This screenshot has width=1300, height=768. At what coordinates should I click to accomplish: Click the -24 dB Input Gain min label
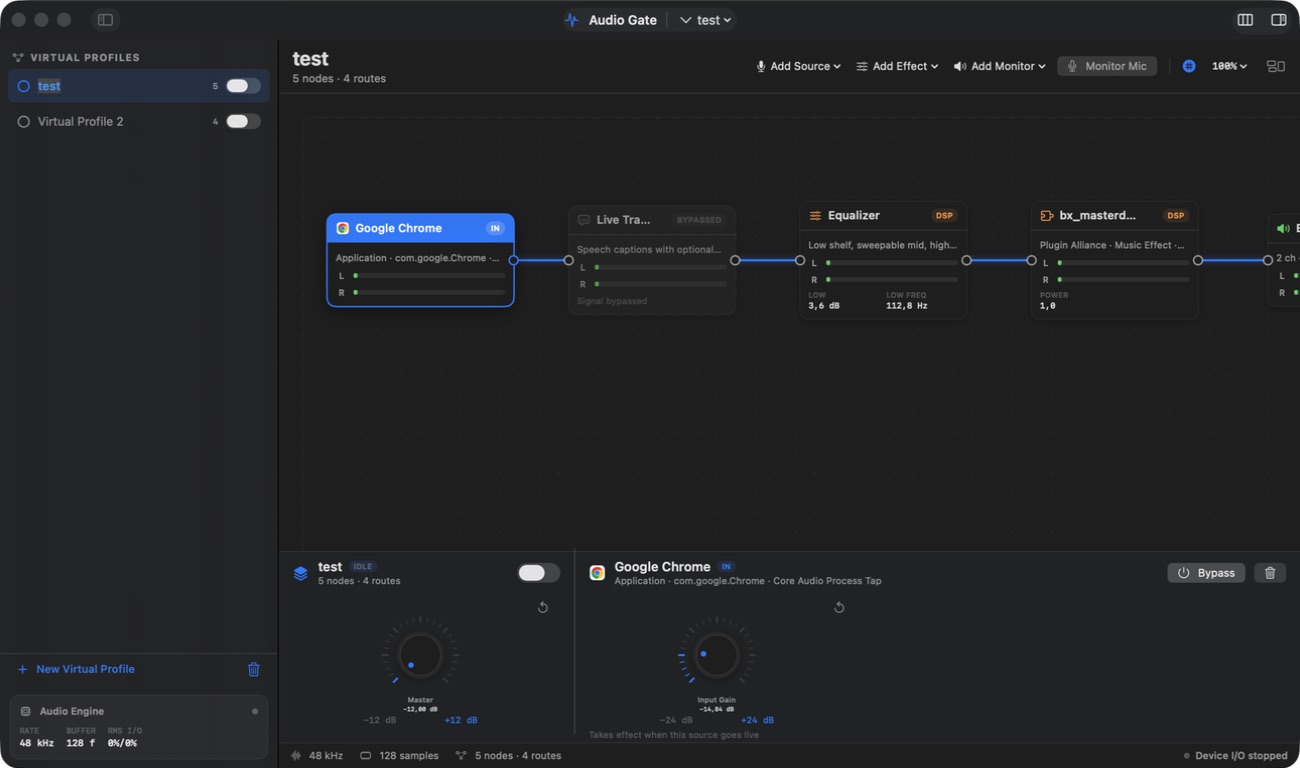[x=676, y=720]
